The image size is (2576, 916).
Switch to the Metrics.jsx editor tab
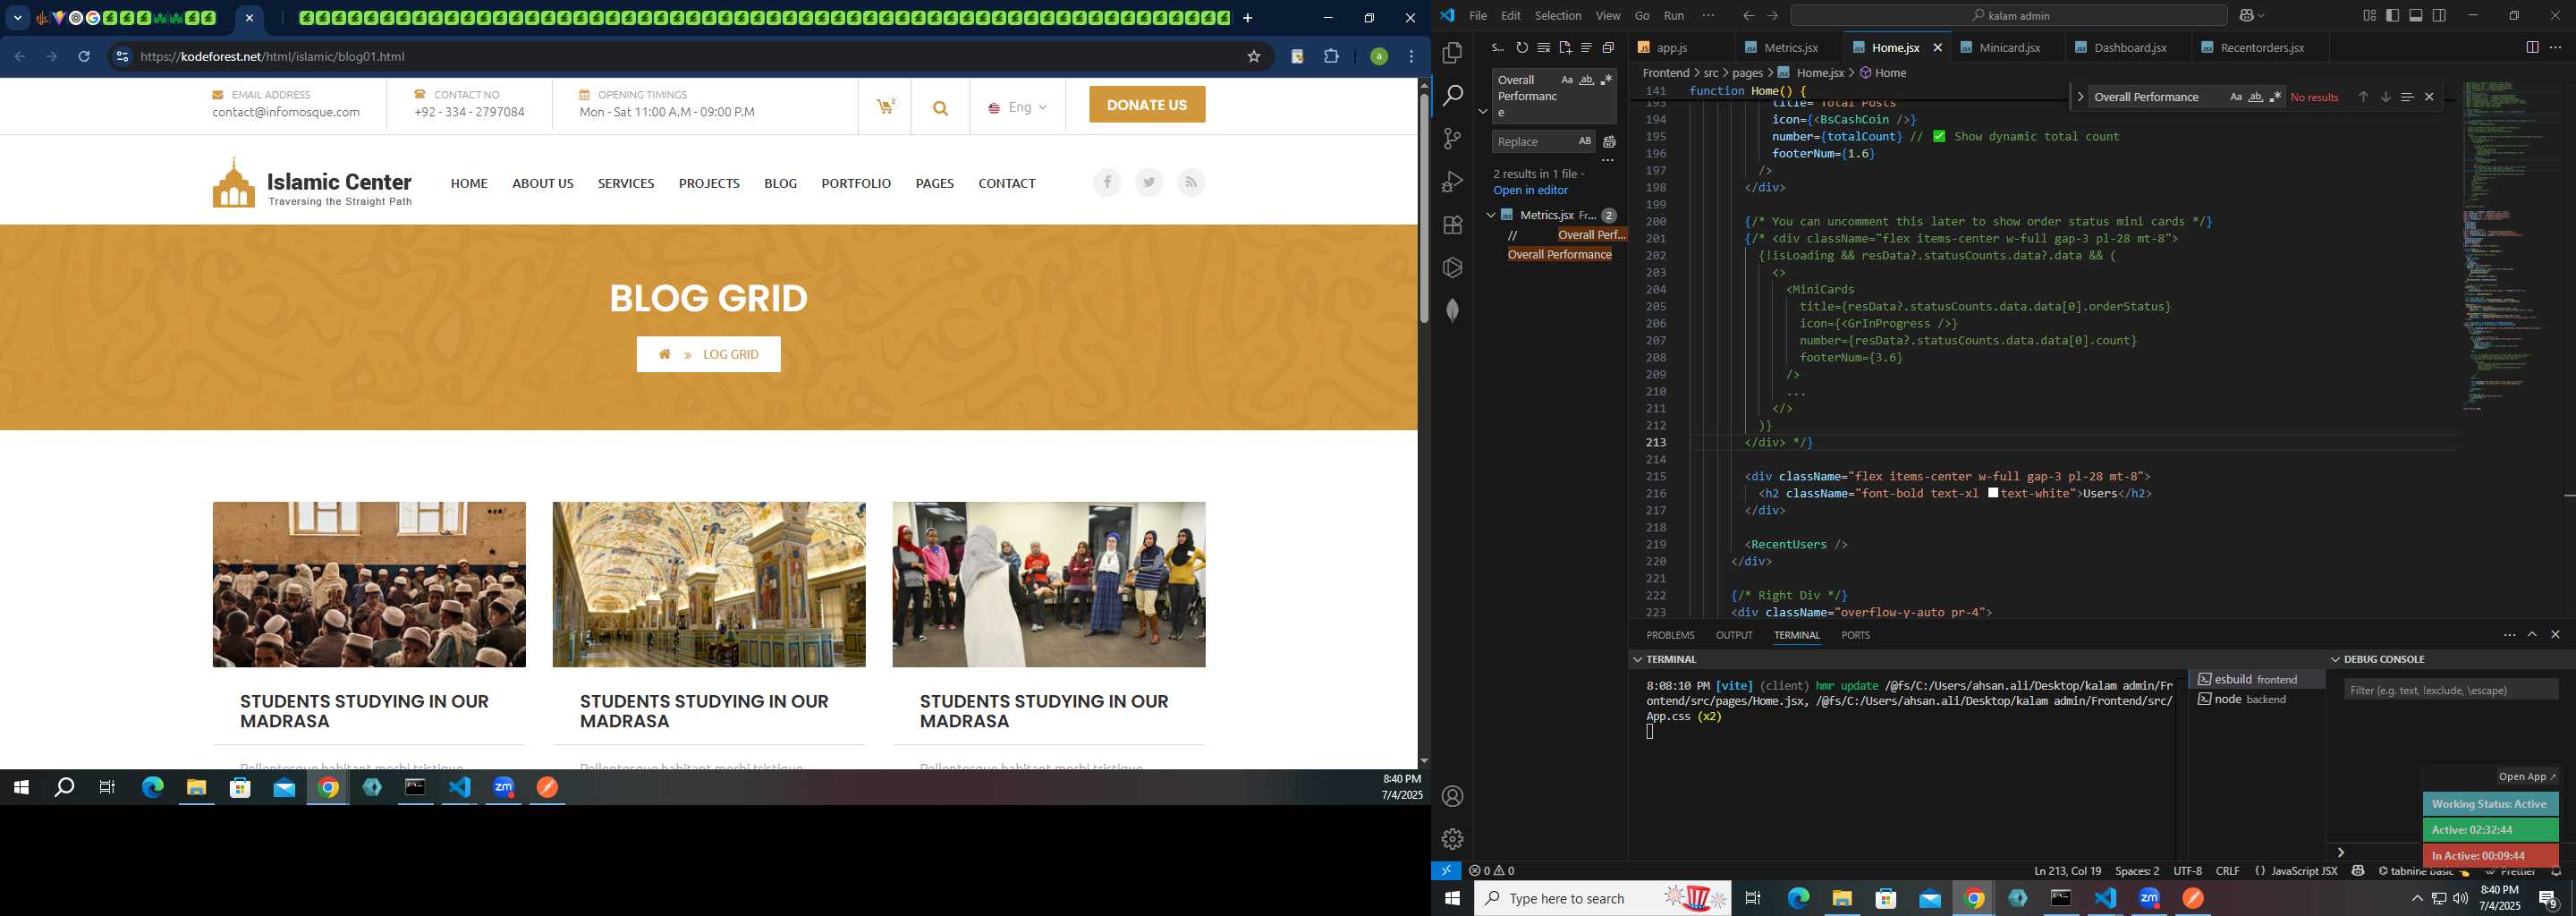[x=1790, y=48]
